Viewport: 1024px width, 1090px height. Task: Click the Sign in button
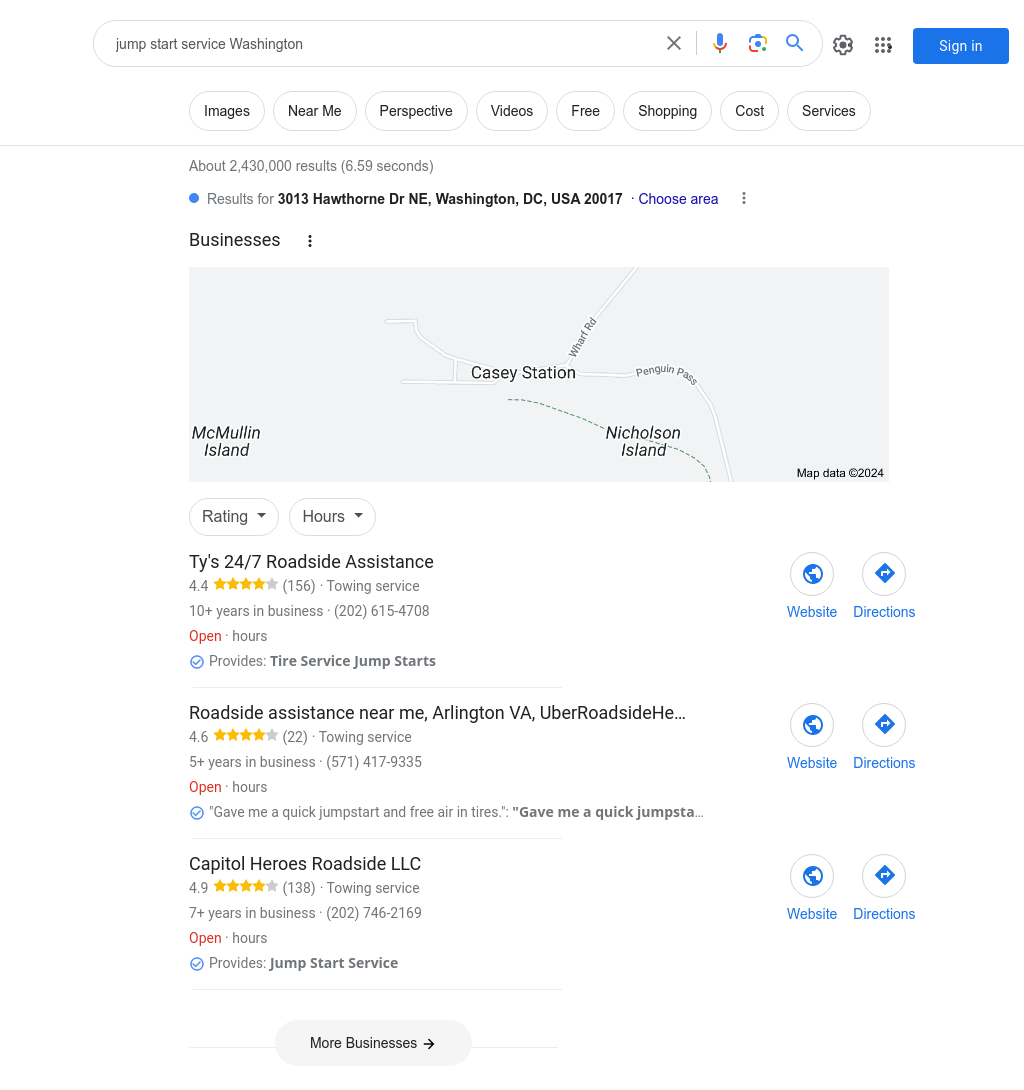pyautogui.click(x=960, y=46)
